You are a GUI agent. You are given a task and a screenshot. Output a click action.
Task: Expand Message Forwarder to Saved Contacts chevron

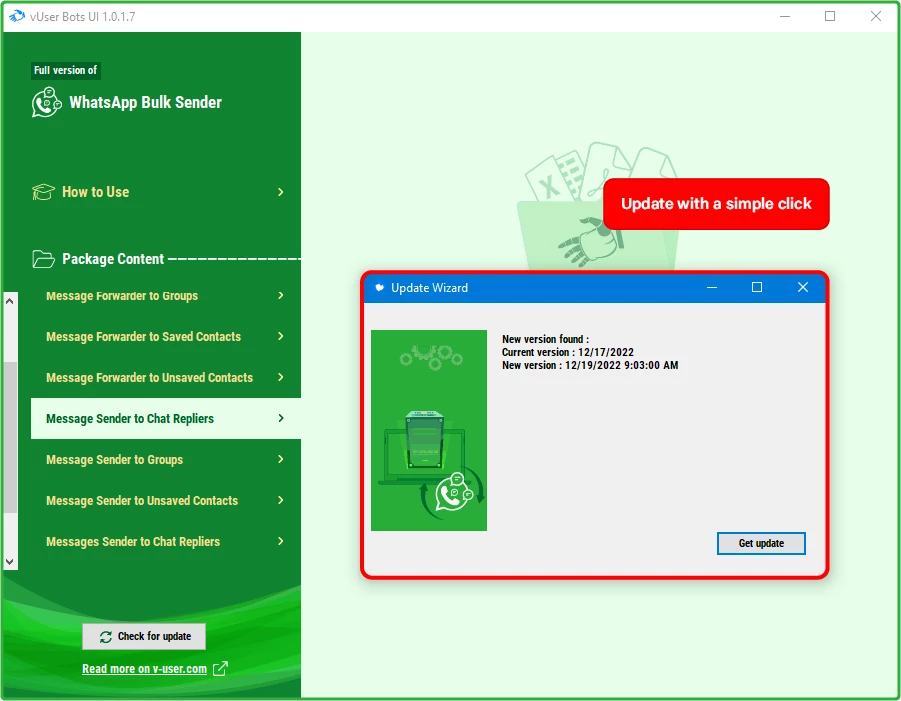280,336
